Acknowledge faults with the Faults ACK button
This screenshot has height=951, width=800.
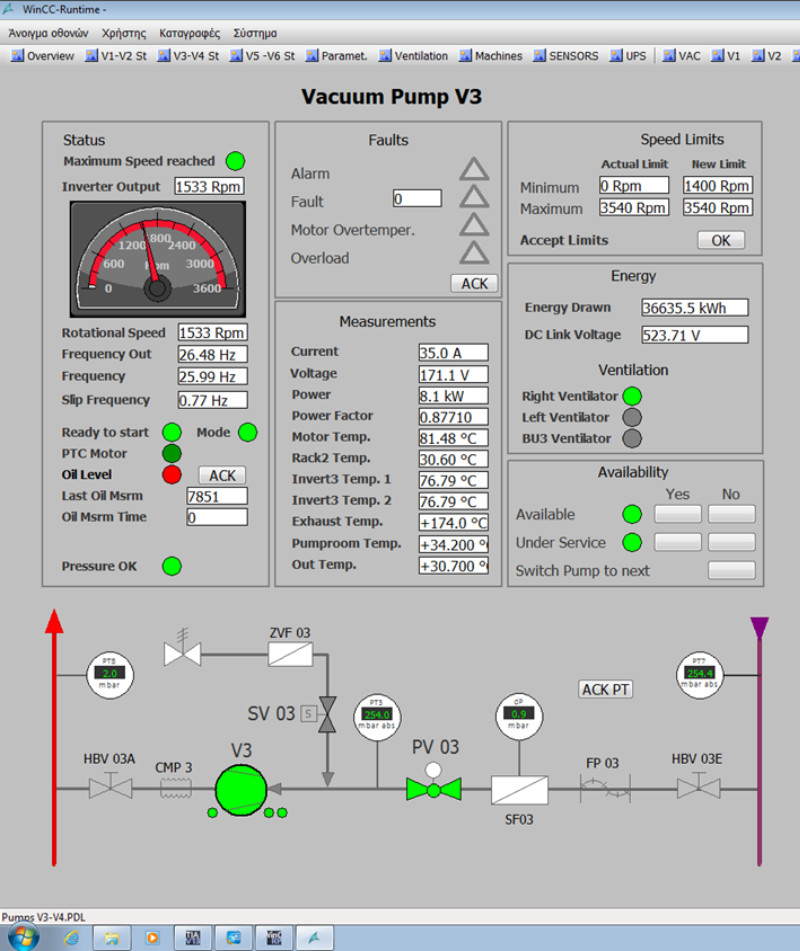point(474,283)
